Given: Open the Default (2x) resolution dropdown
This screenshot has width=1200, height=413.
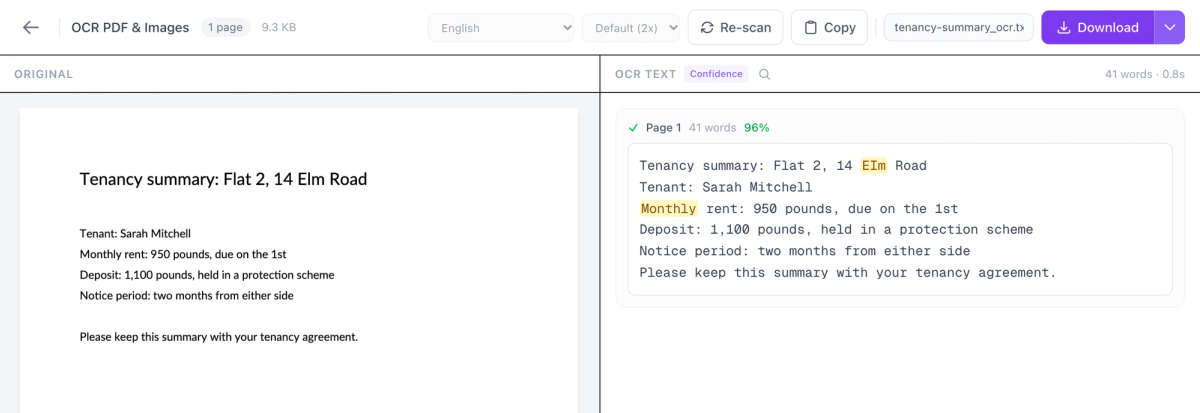Looking at the screenshot, I should pos(631,28).
